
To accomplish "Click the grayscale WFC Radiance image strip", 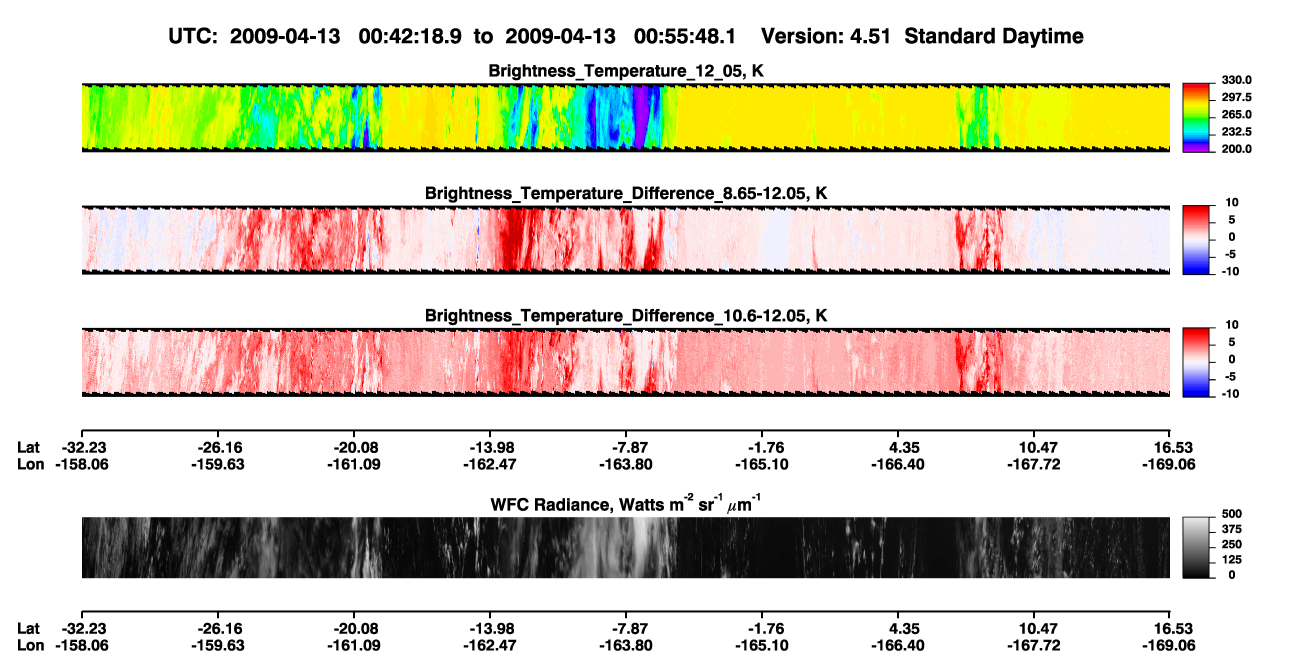I will pos(626,547).
